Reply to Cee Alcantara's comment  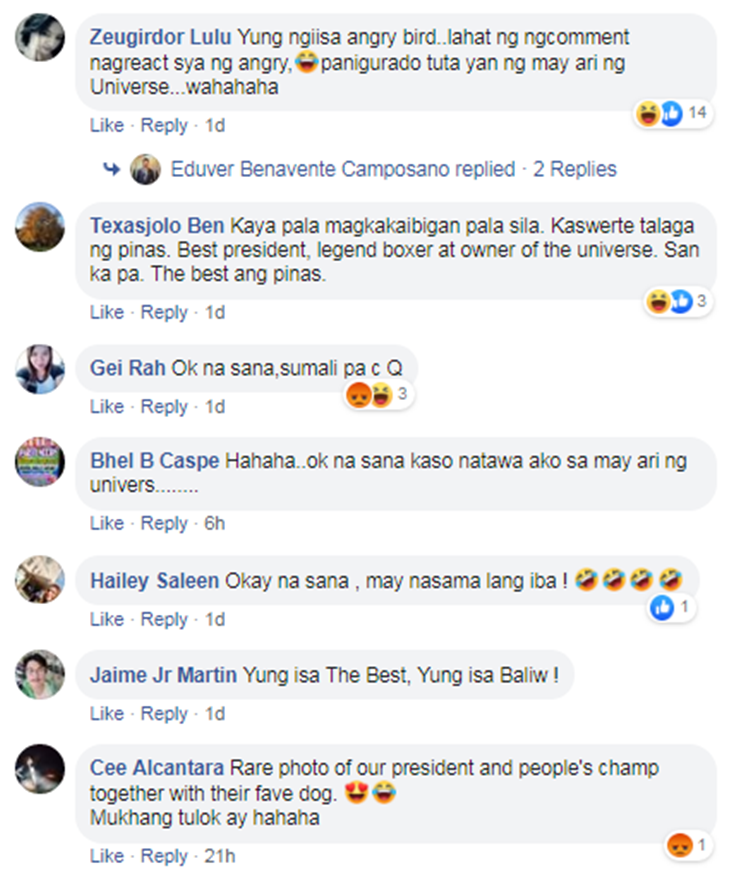tap(164, 856)
